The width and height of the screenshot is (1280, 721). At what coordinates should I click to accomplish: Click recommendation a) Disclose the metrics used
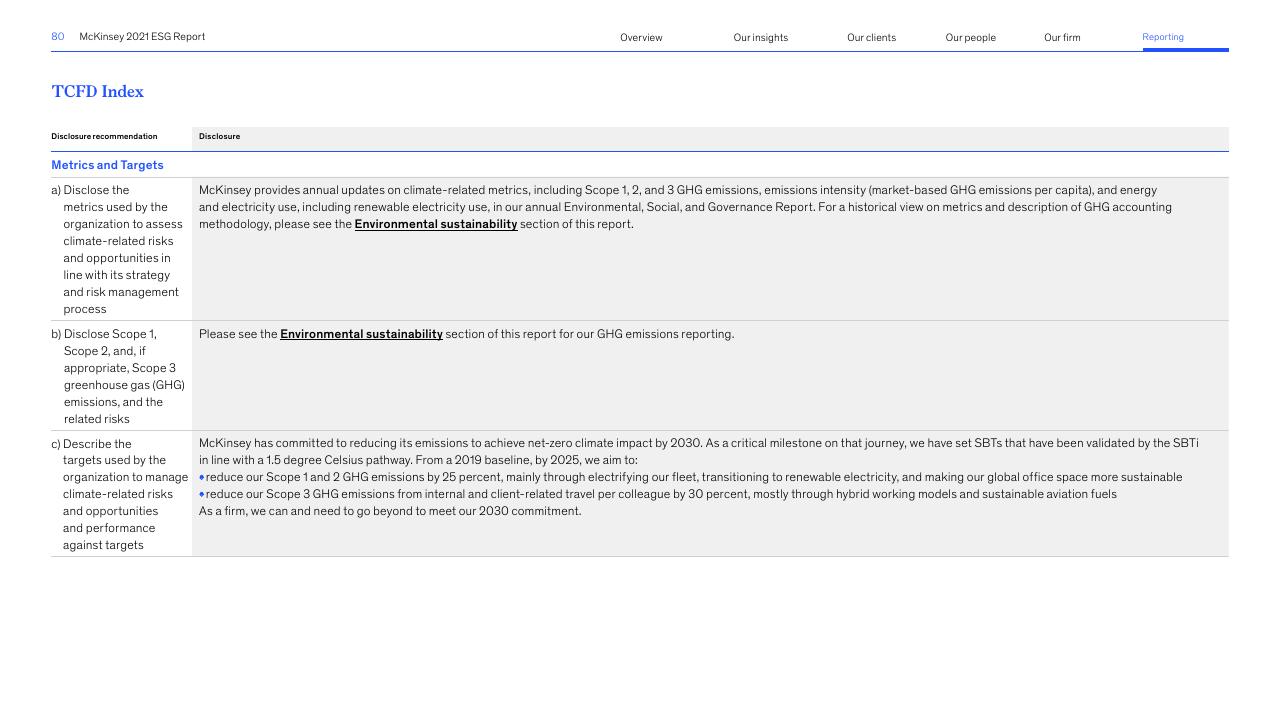click(118, 249)
